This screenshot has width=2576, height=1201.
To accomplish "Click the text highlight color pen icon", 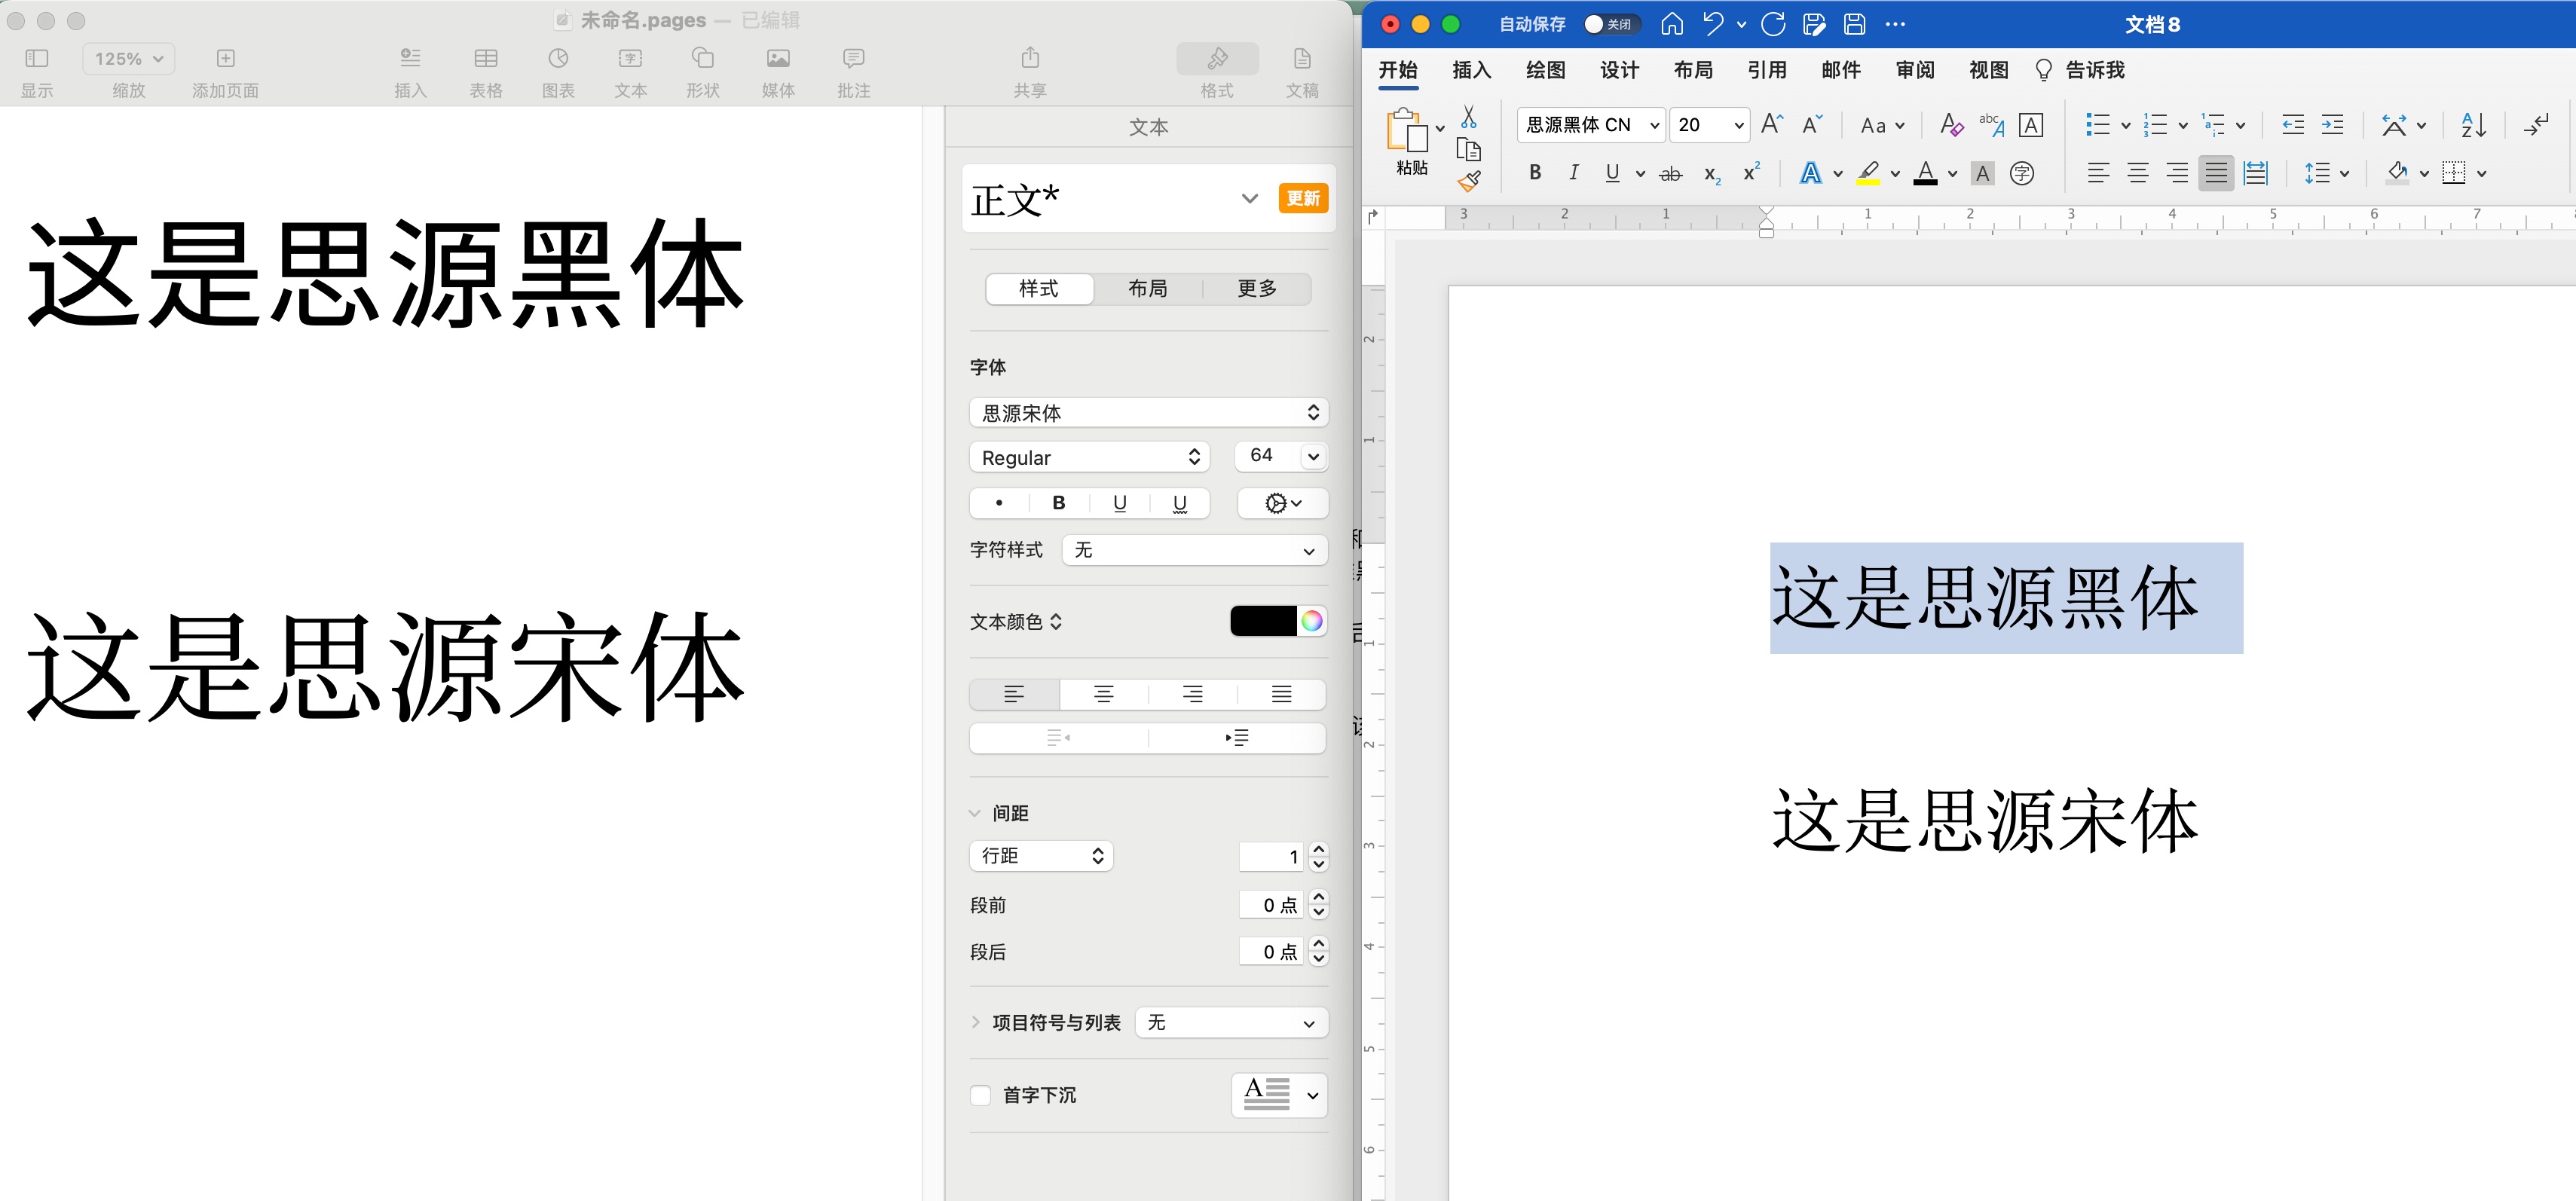I will click(1868, 173).
